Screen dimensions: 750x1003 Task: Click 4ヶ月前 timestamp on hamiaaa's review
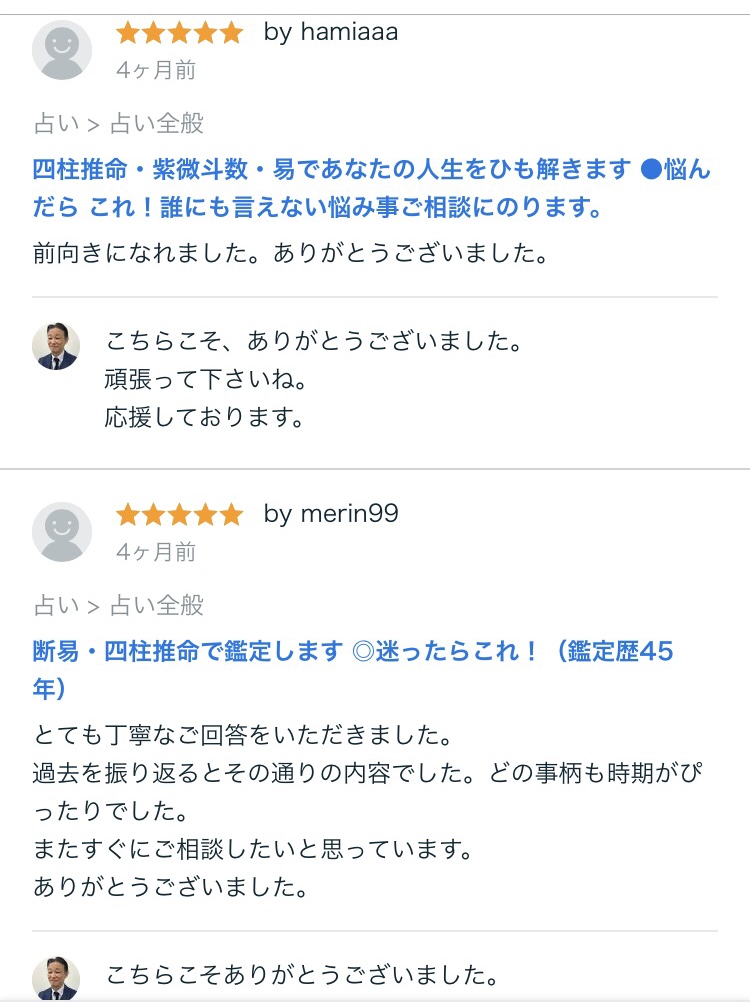156,70
